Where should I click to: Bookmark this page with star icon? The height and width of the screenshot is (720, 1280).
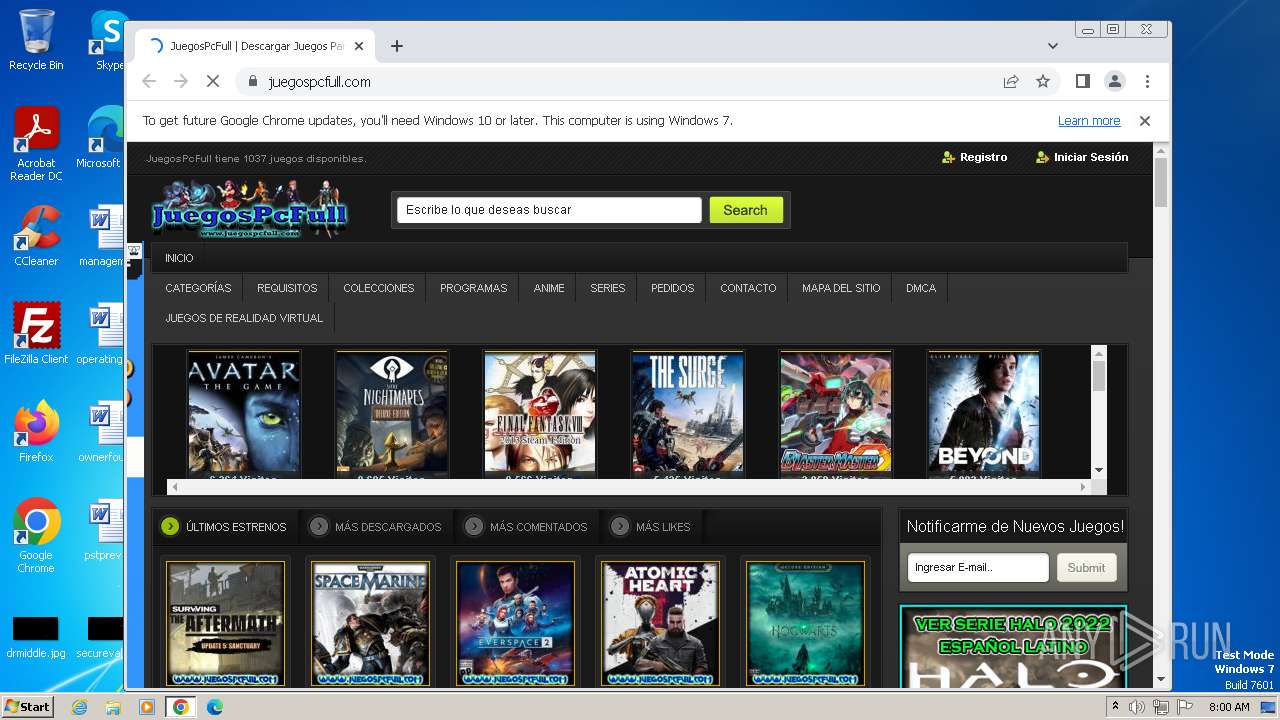pyautogui.click(x=1043, y=82)
